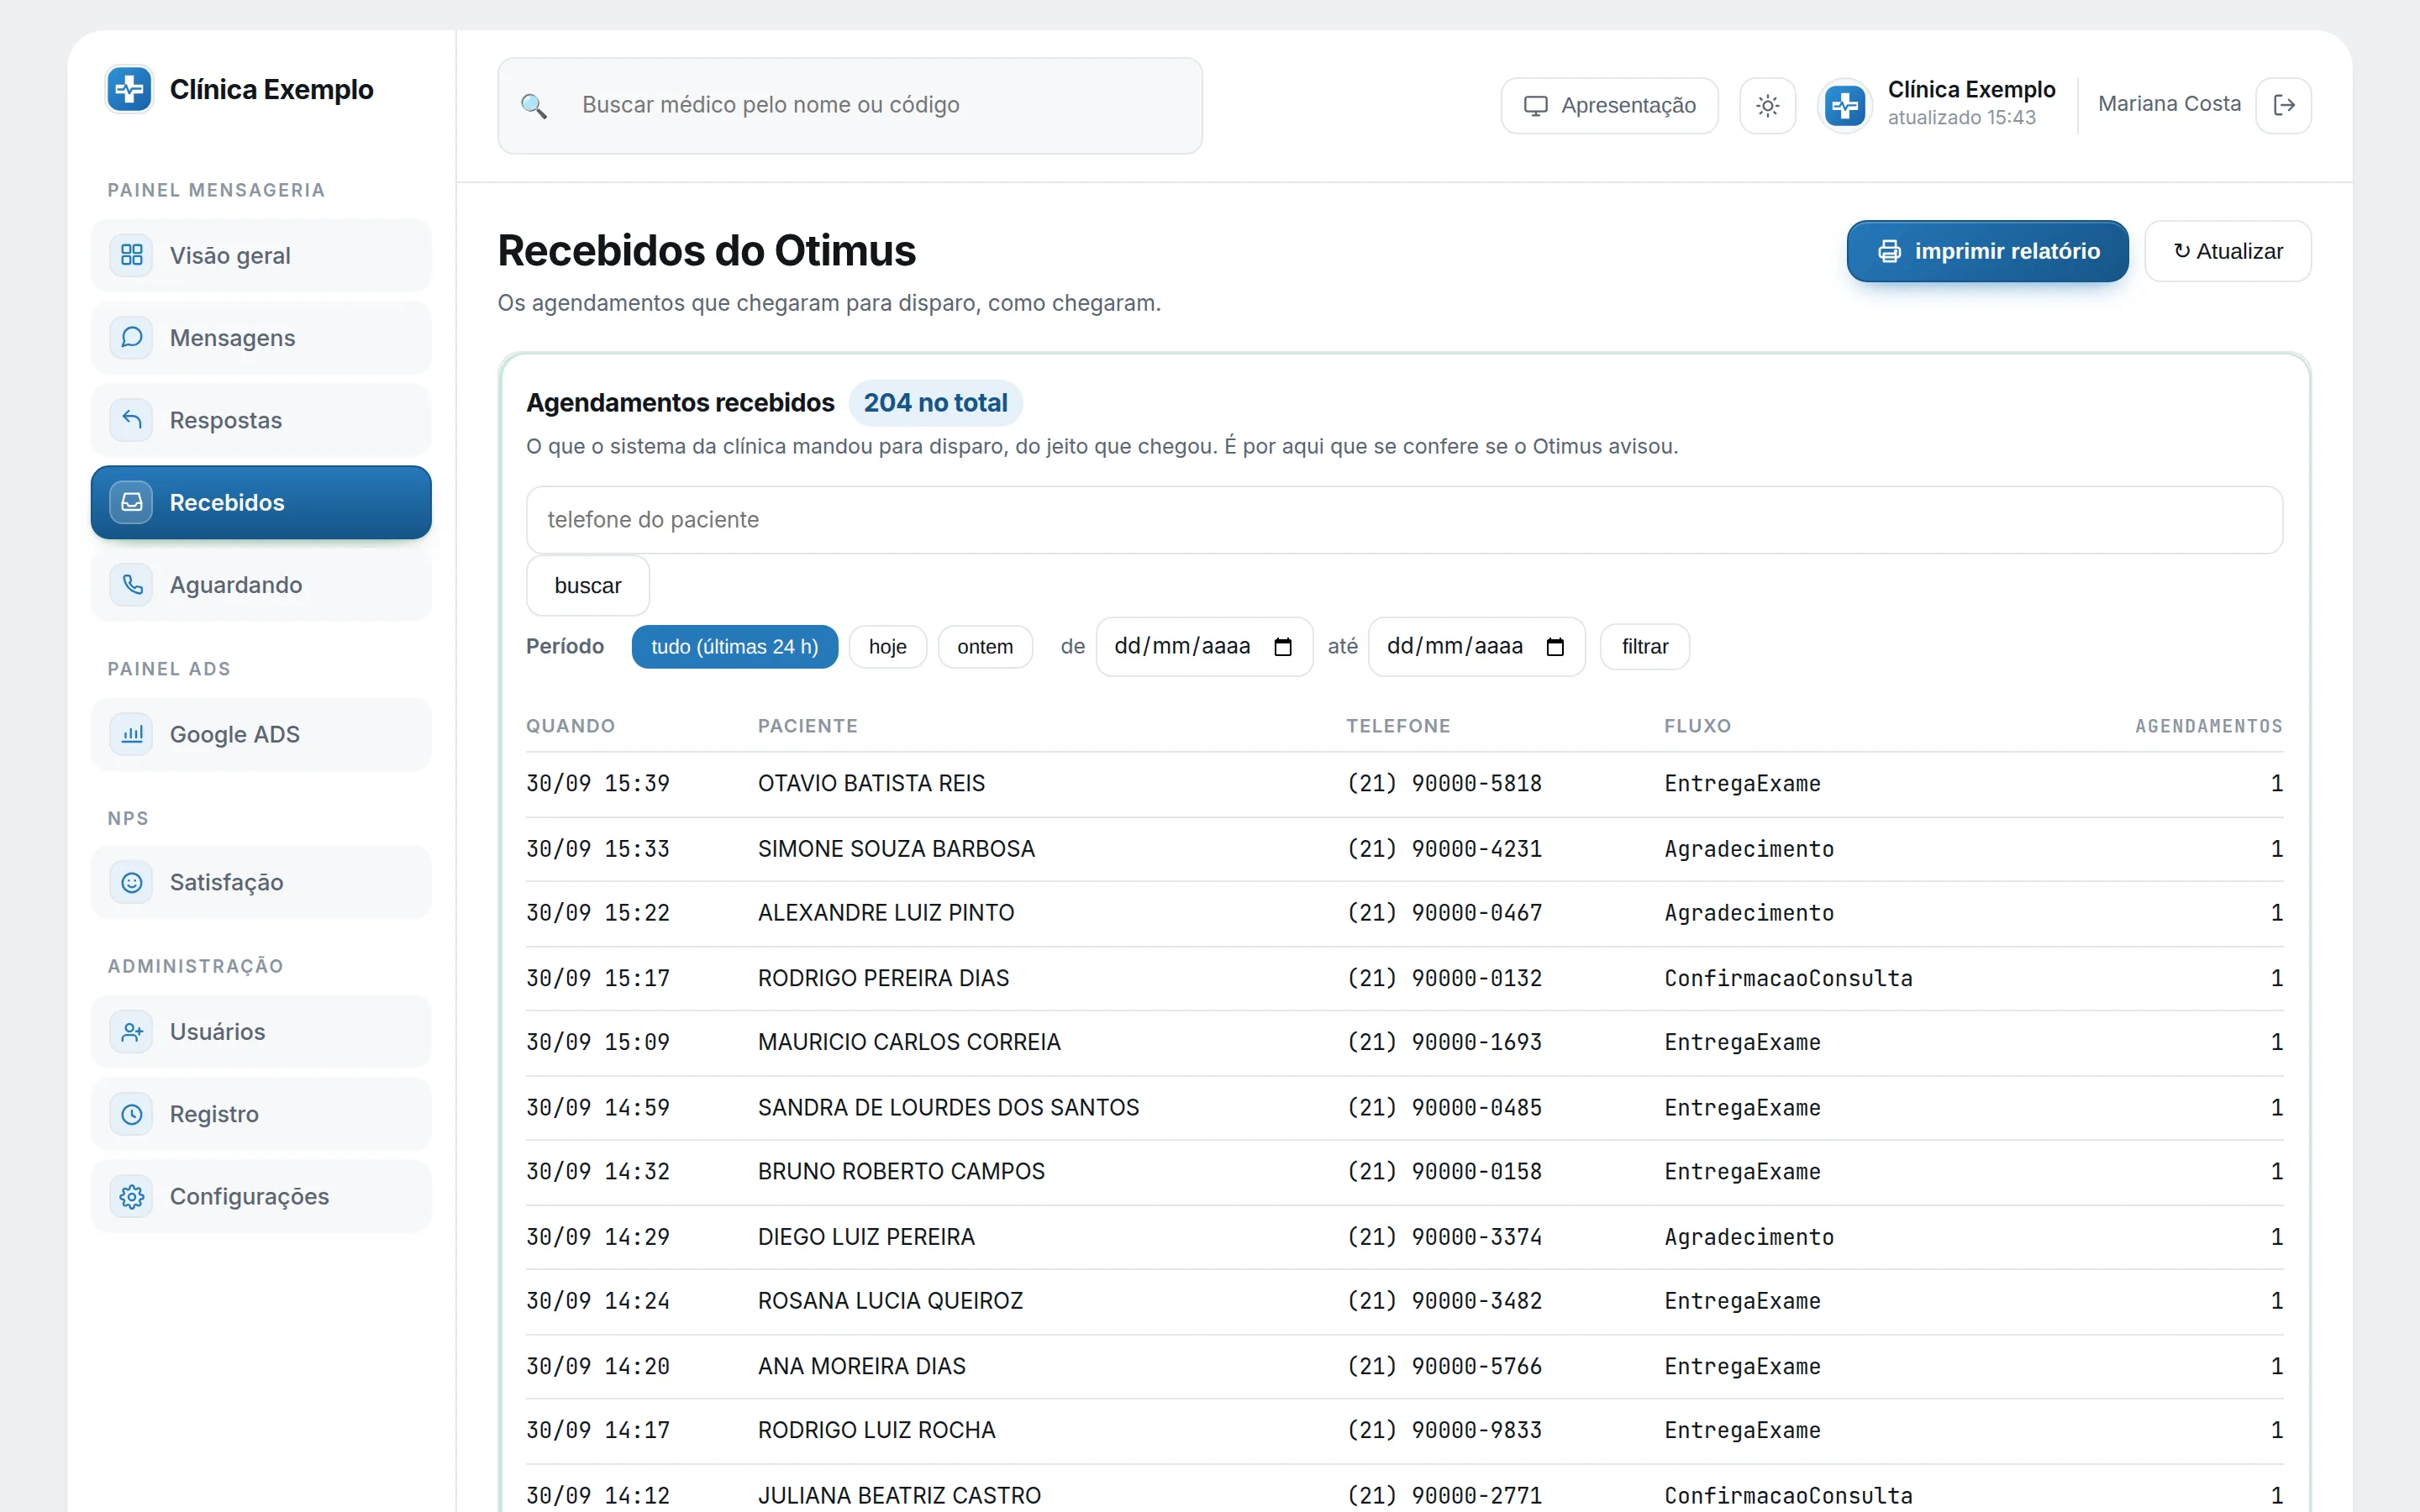Click the AGENDAMENTOS column header
2420x1512 pixels.
pos(2208,726)
